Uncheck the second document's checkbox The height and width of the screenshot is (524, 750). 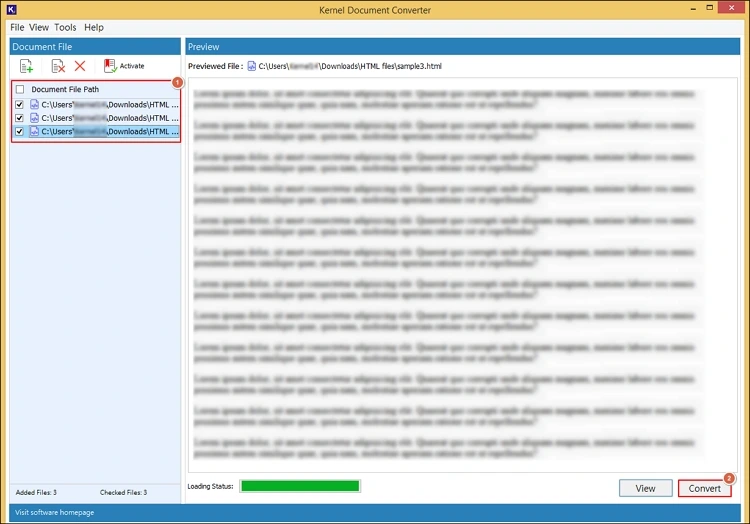20,118
